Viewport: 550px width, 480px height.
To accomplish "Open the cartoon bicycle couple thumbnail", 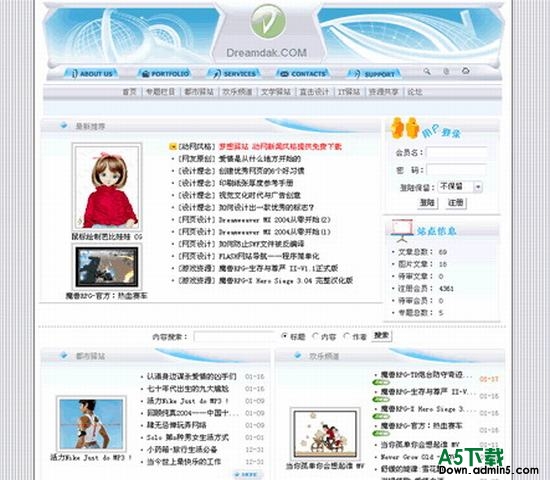I will (x=326, y=434).
